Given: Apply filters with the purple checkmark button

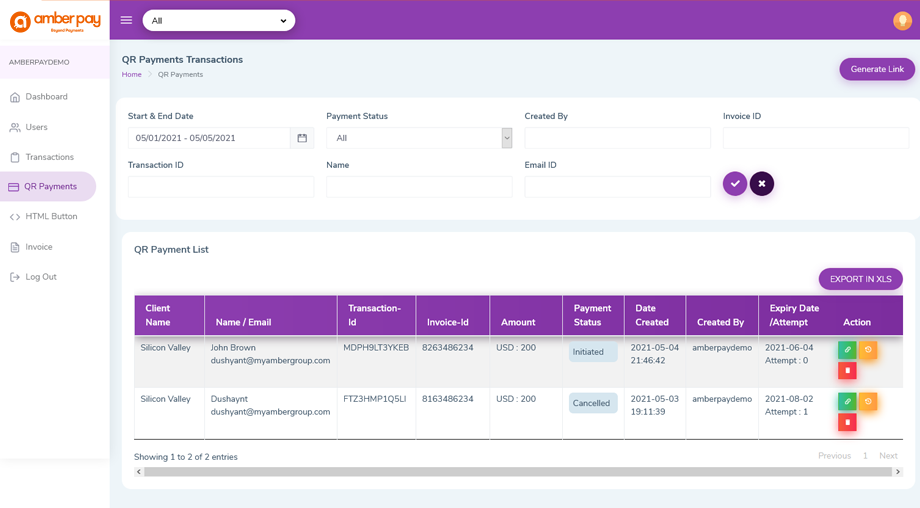Looking at the screenshot, I should pyautogui.click(x=735, y=184).
